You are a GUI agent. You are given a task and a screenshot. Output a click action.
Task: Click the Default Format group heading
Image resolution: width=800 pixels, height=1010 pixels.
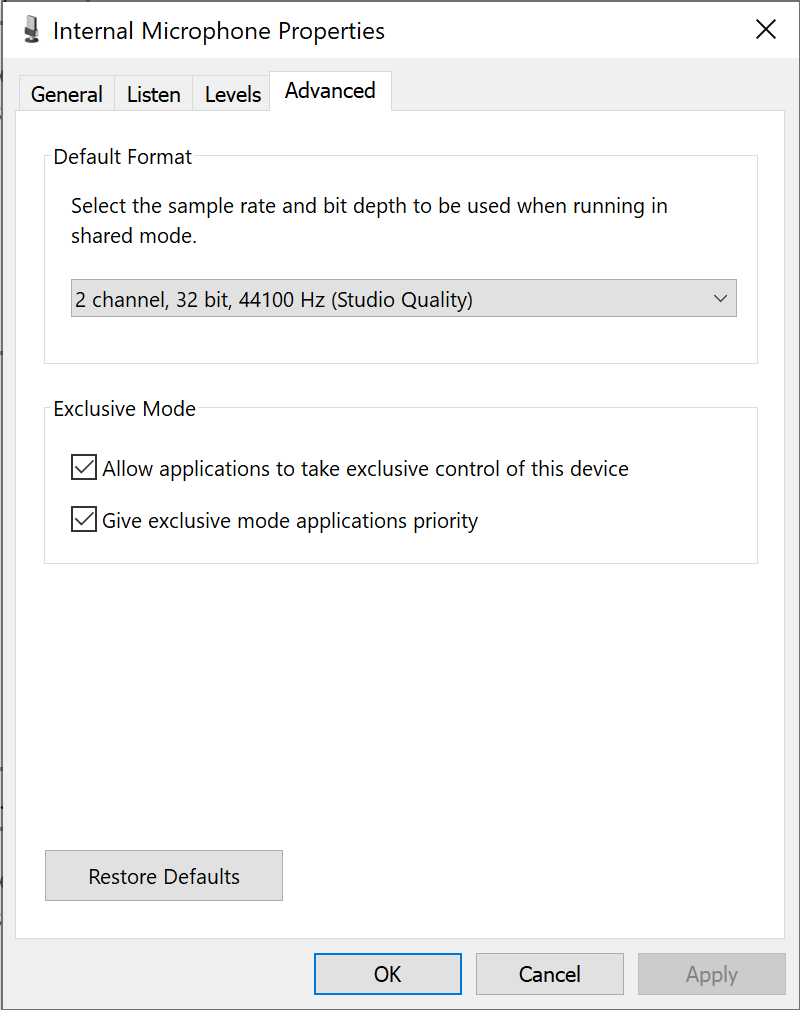coord(122,157)
